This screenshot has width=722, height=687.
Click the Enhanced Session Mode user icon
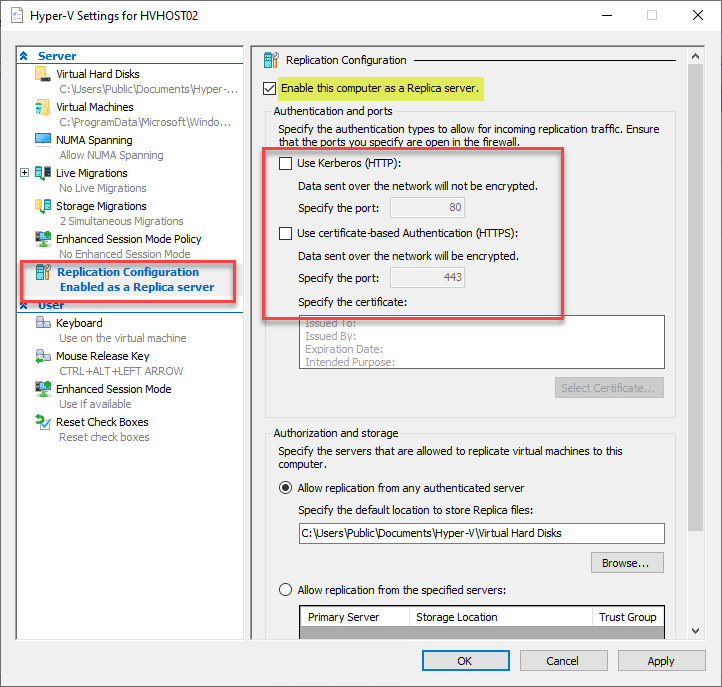43,389
